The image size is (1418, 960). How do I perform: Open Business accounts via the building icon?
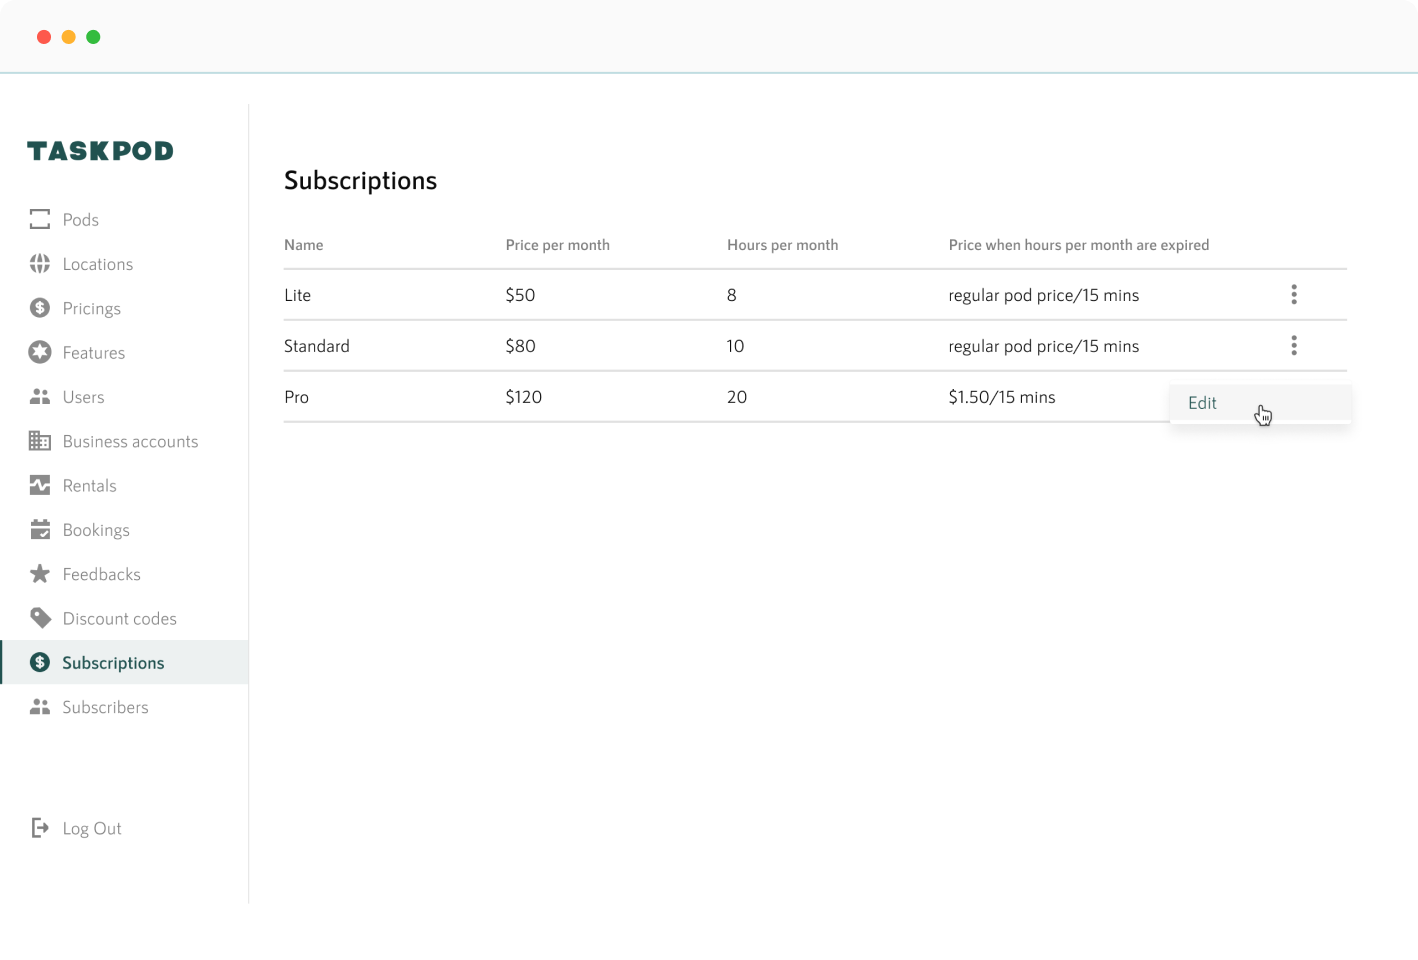(40, 441)
